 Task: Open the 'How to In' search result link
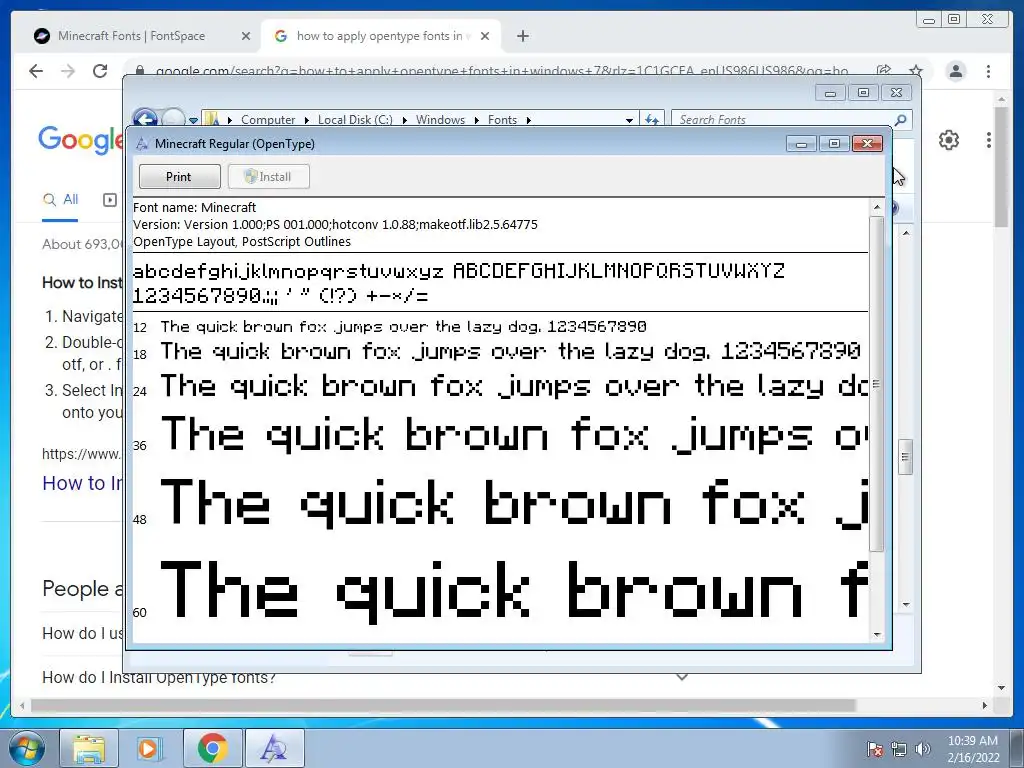pos(82,483)
